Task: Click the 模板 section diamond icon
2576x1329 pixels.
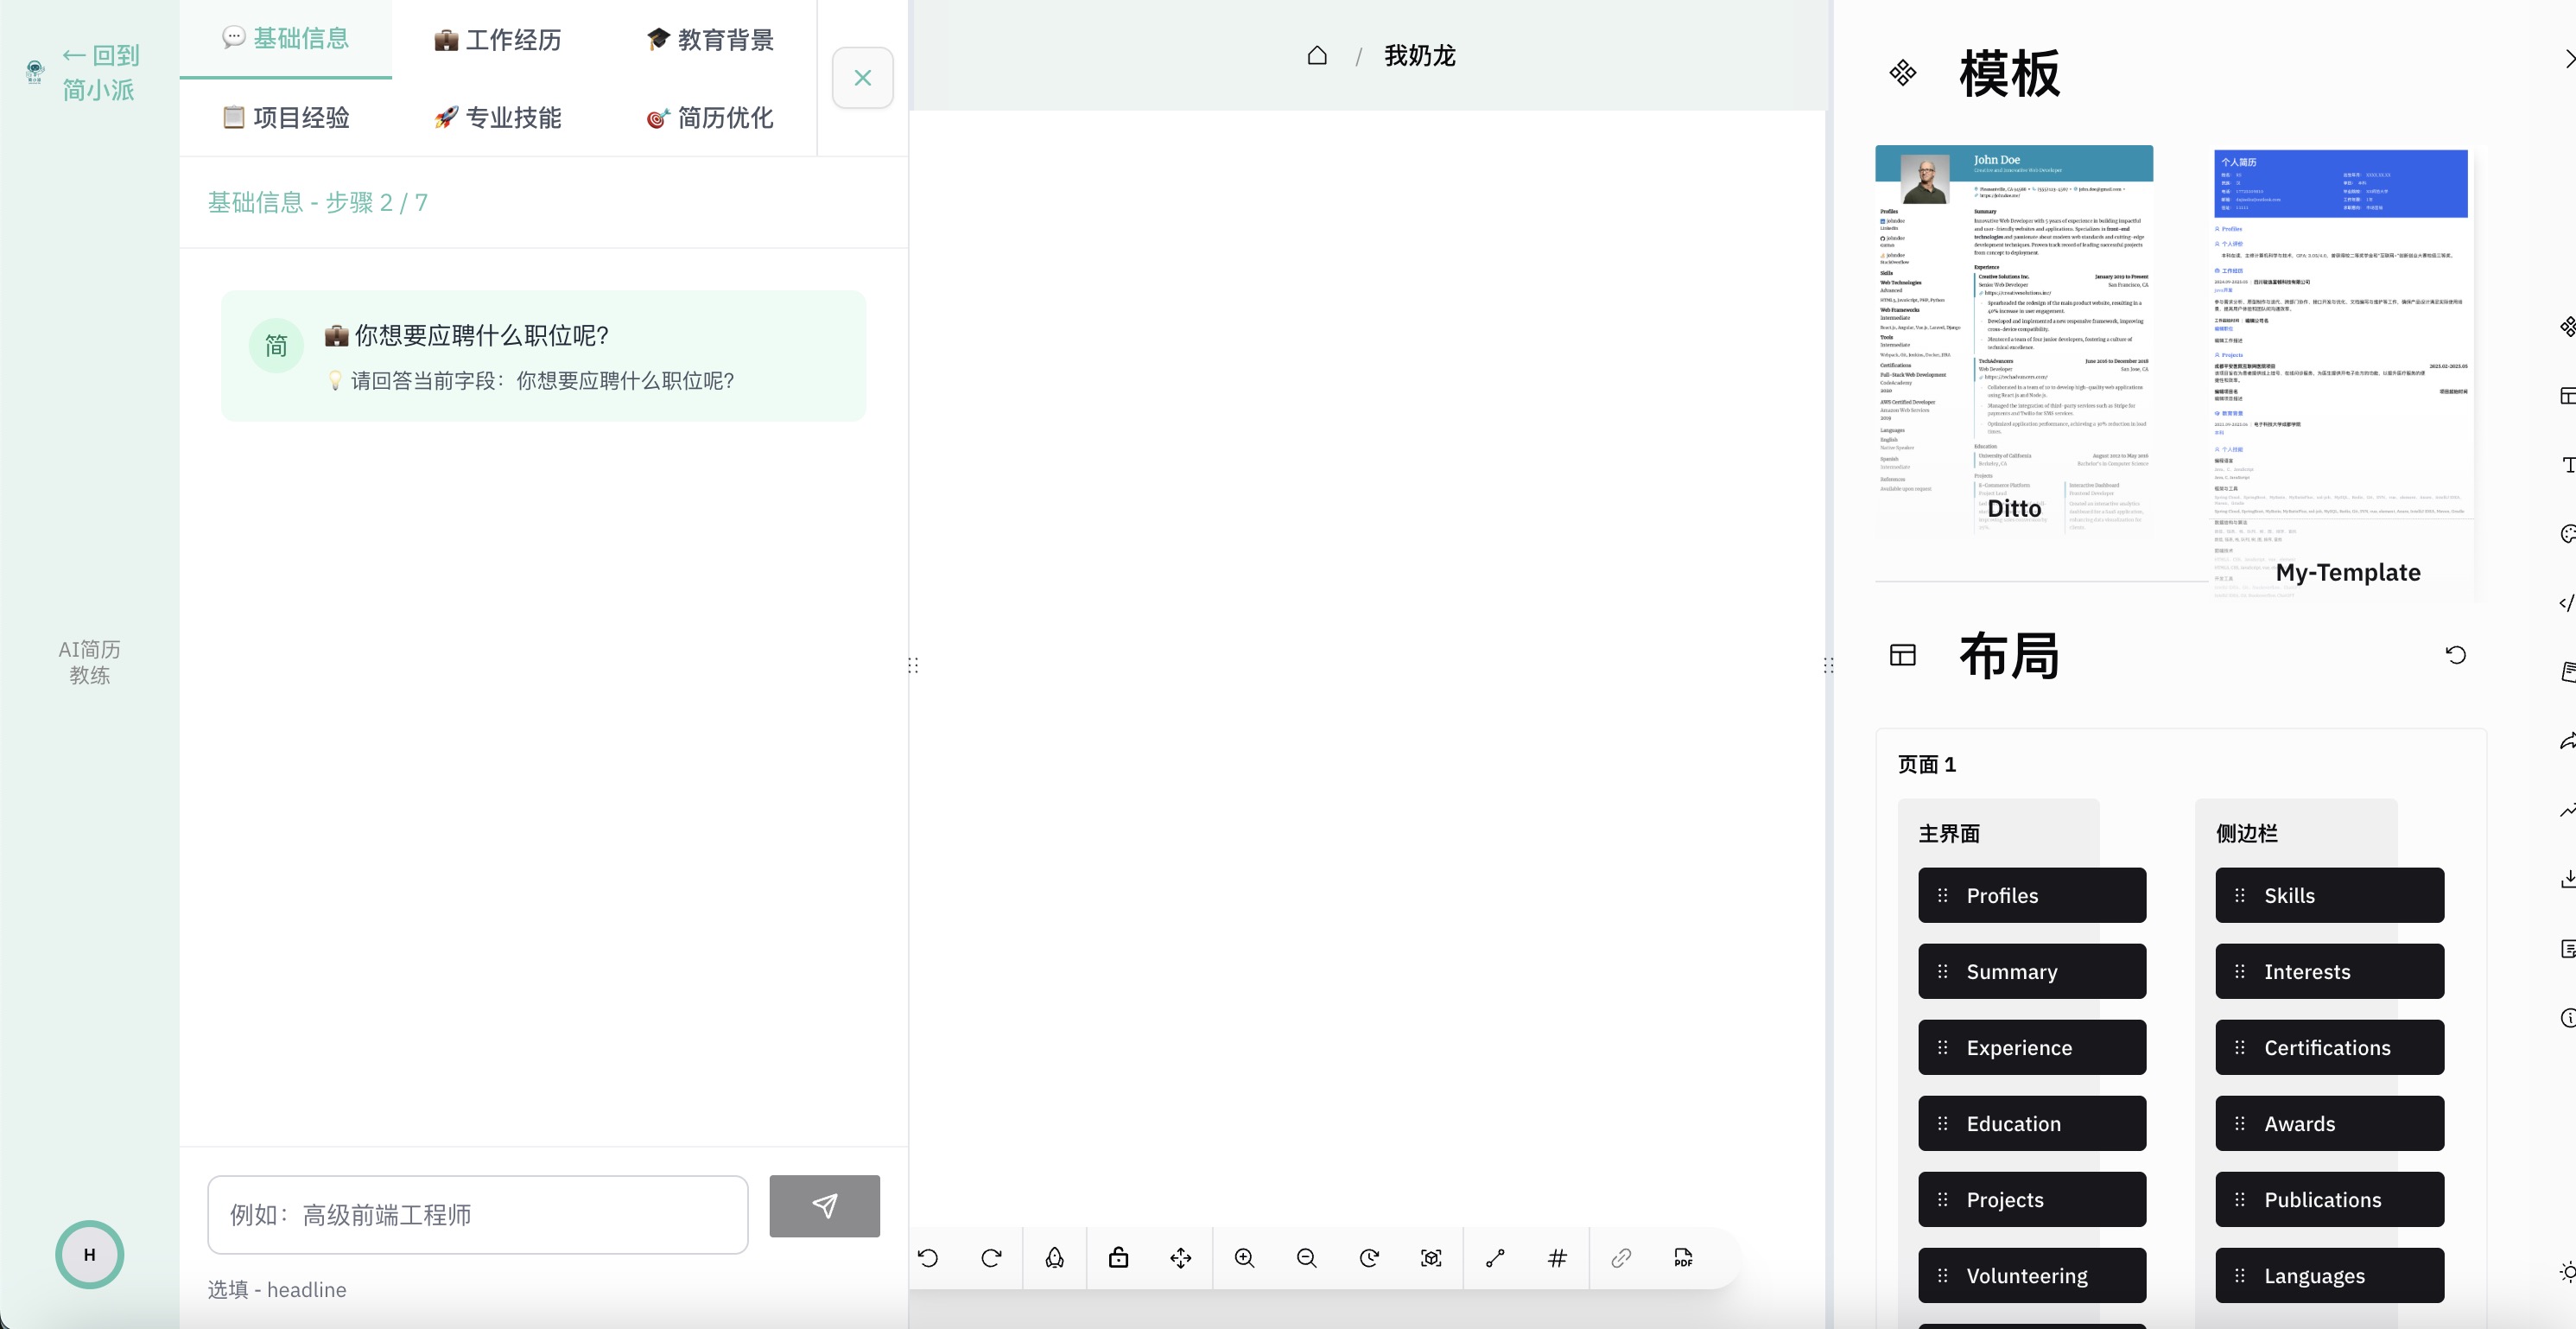Action: click(x=1902, y=72)
